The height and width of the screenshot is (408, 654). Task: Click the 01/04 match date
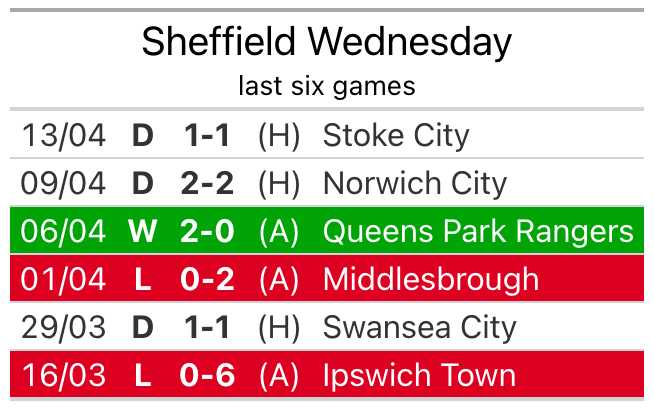tap(64, 279)
